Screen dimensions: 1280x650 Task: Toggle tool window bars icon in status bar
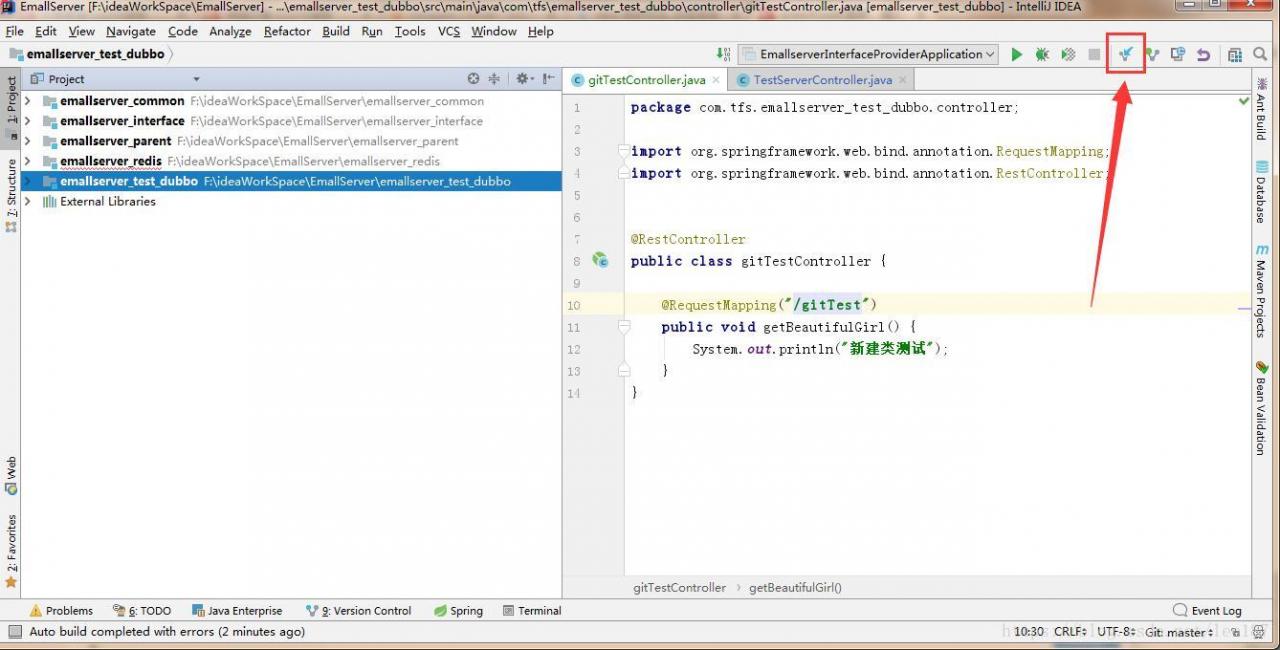click(x=14, y=632)
